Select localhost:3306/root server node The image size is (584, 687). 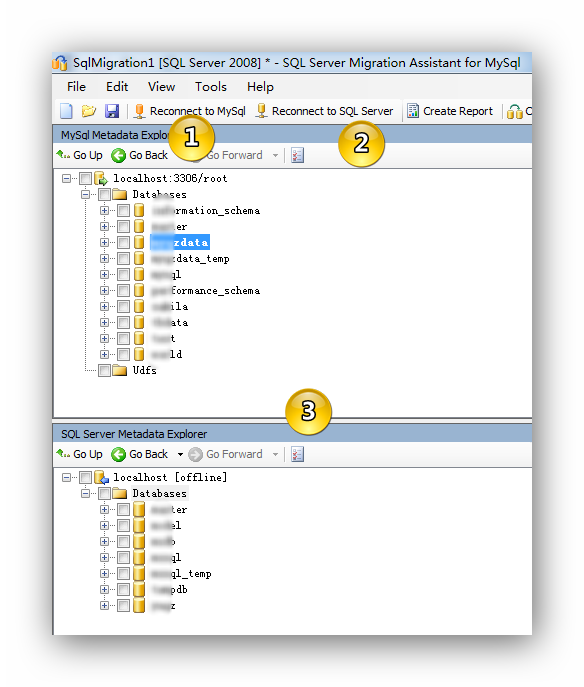[x=170, y=178]
